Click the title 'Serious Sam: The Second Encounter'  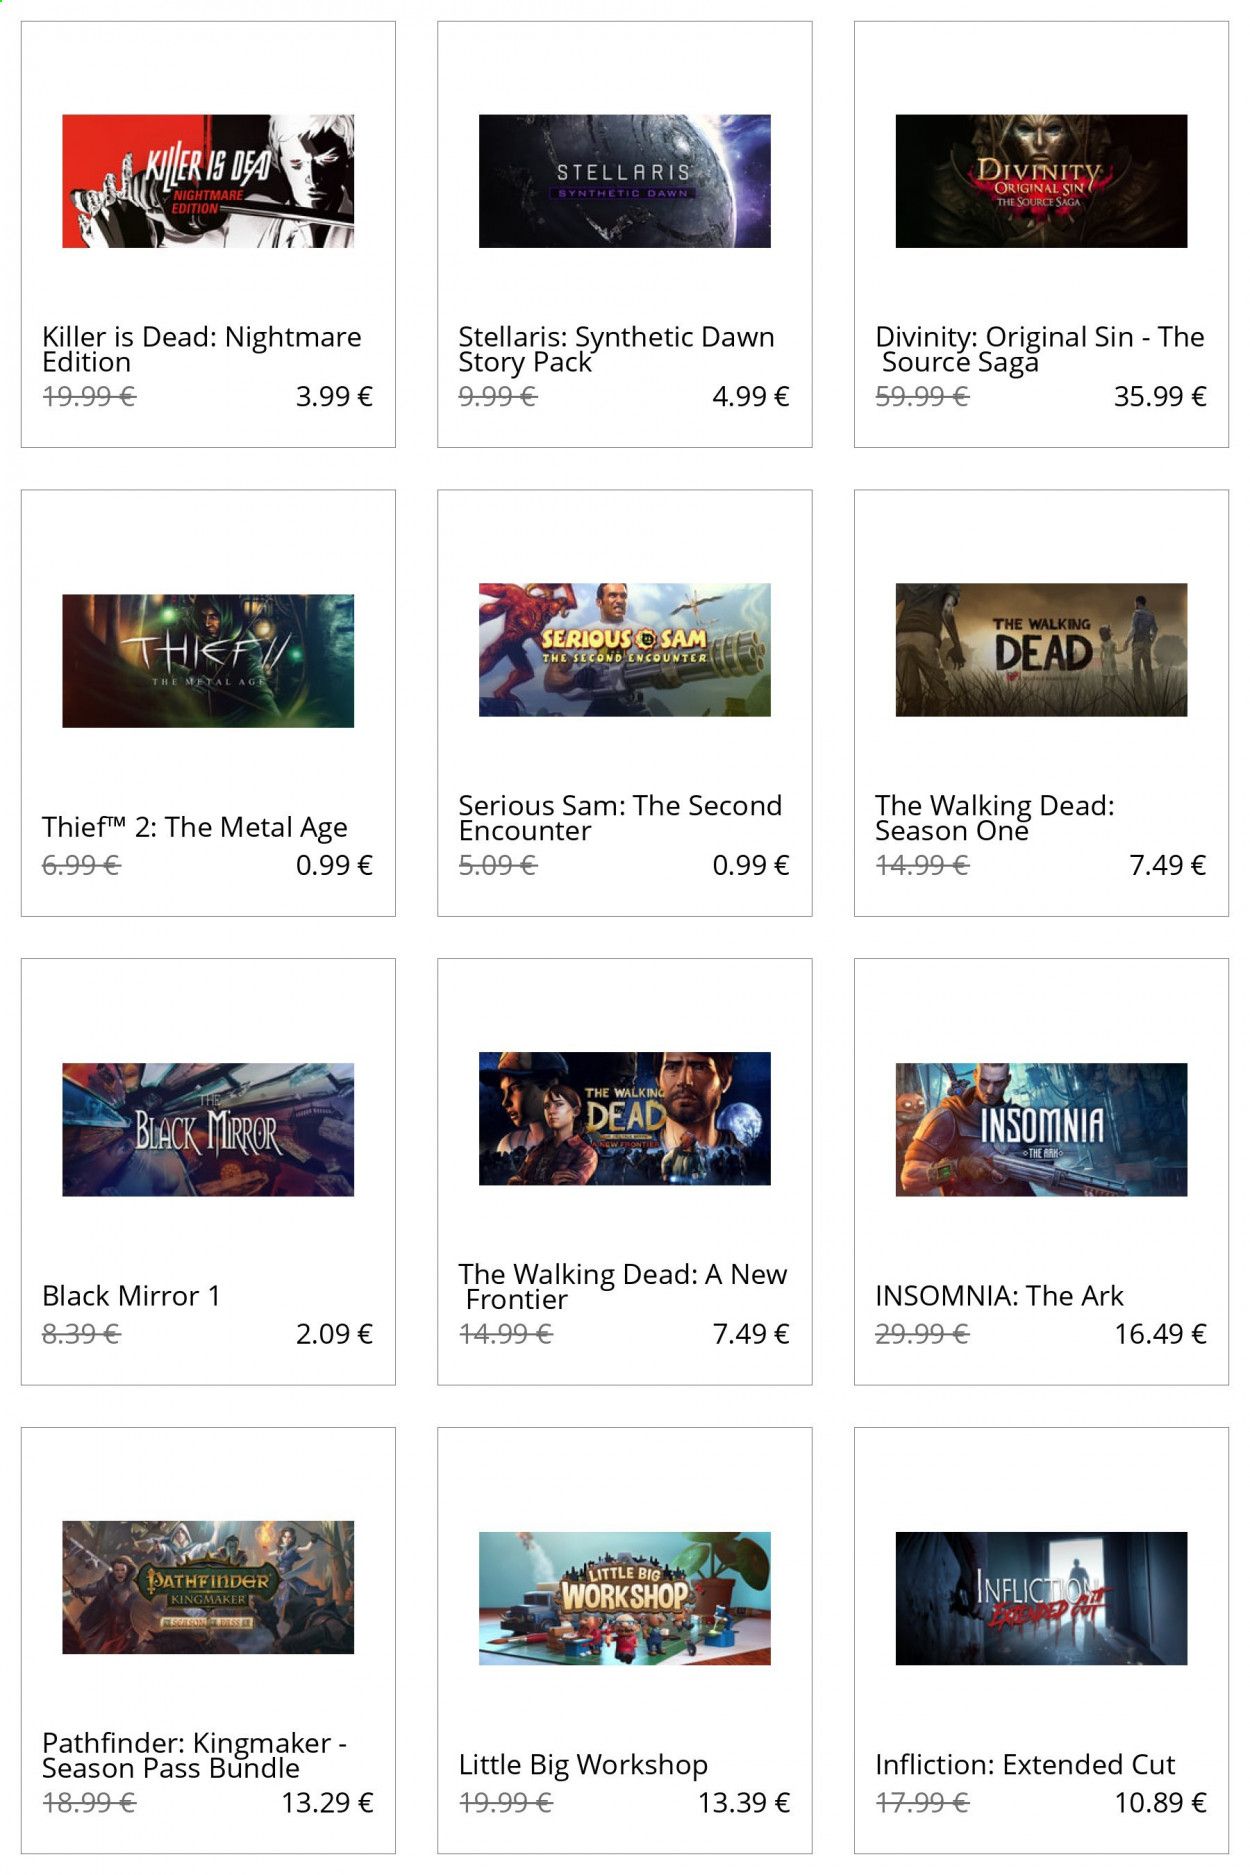click(x=620, y=818)
